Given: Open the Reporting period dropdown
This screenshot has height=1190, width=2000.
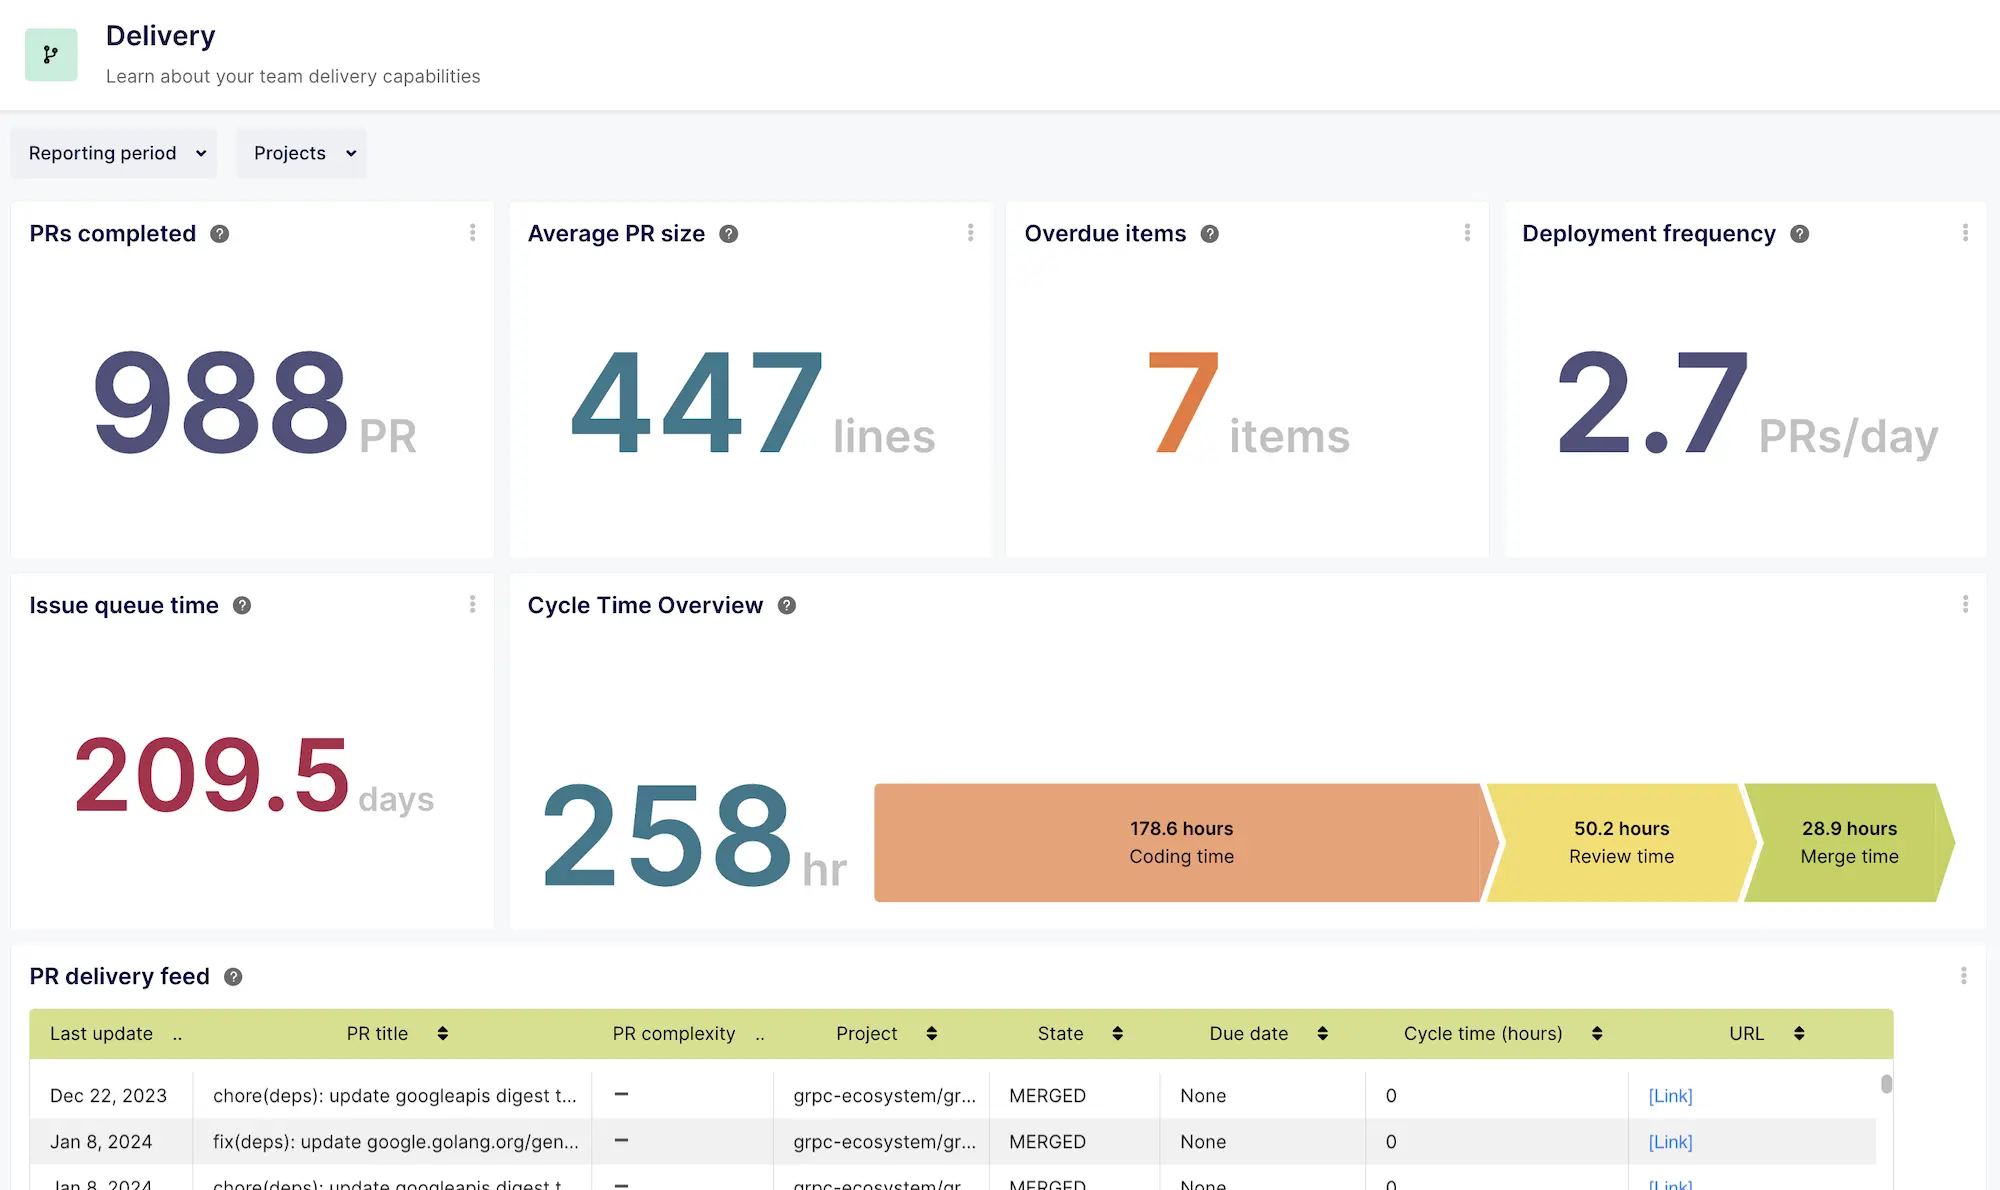Looking at the screenshot, I should [113, 153].
